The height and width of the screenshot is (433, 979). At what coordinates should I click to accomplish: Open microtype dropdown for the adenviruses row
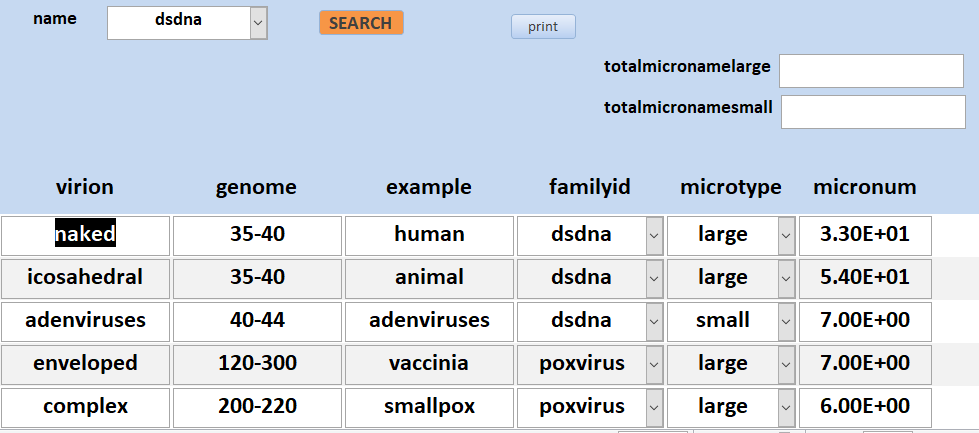pyautogui.click(x=786, y=322)
